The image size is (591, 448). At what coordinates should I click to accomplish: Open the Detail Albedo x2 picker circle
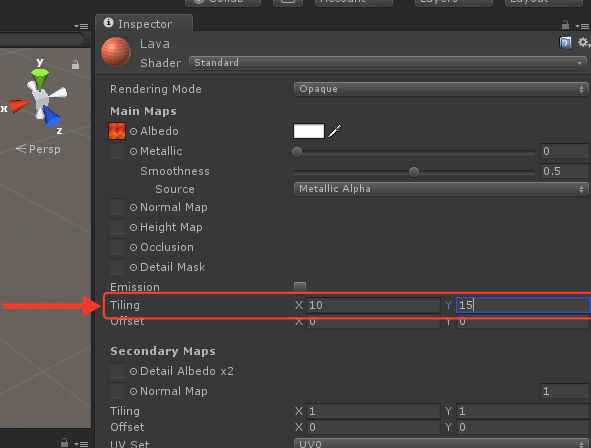point(133,372)
